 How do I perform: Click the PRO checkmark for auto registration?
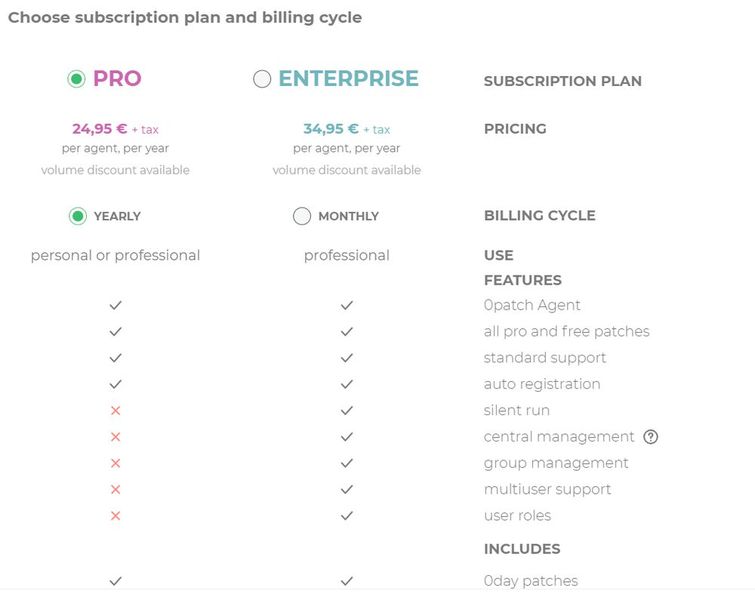pos(115,384)
